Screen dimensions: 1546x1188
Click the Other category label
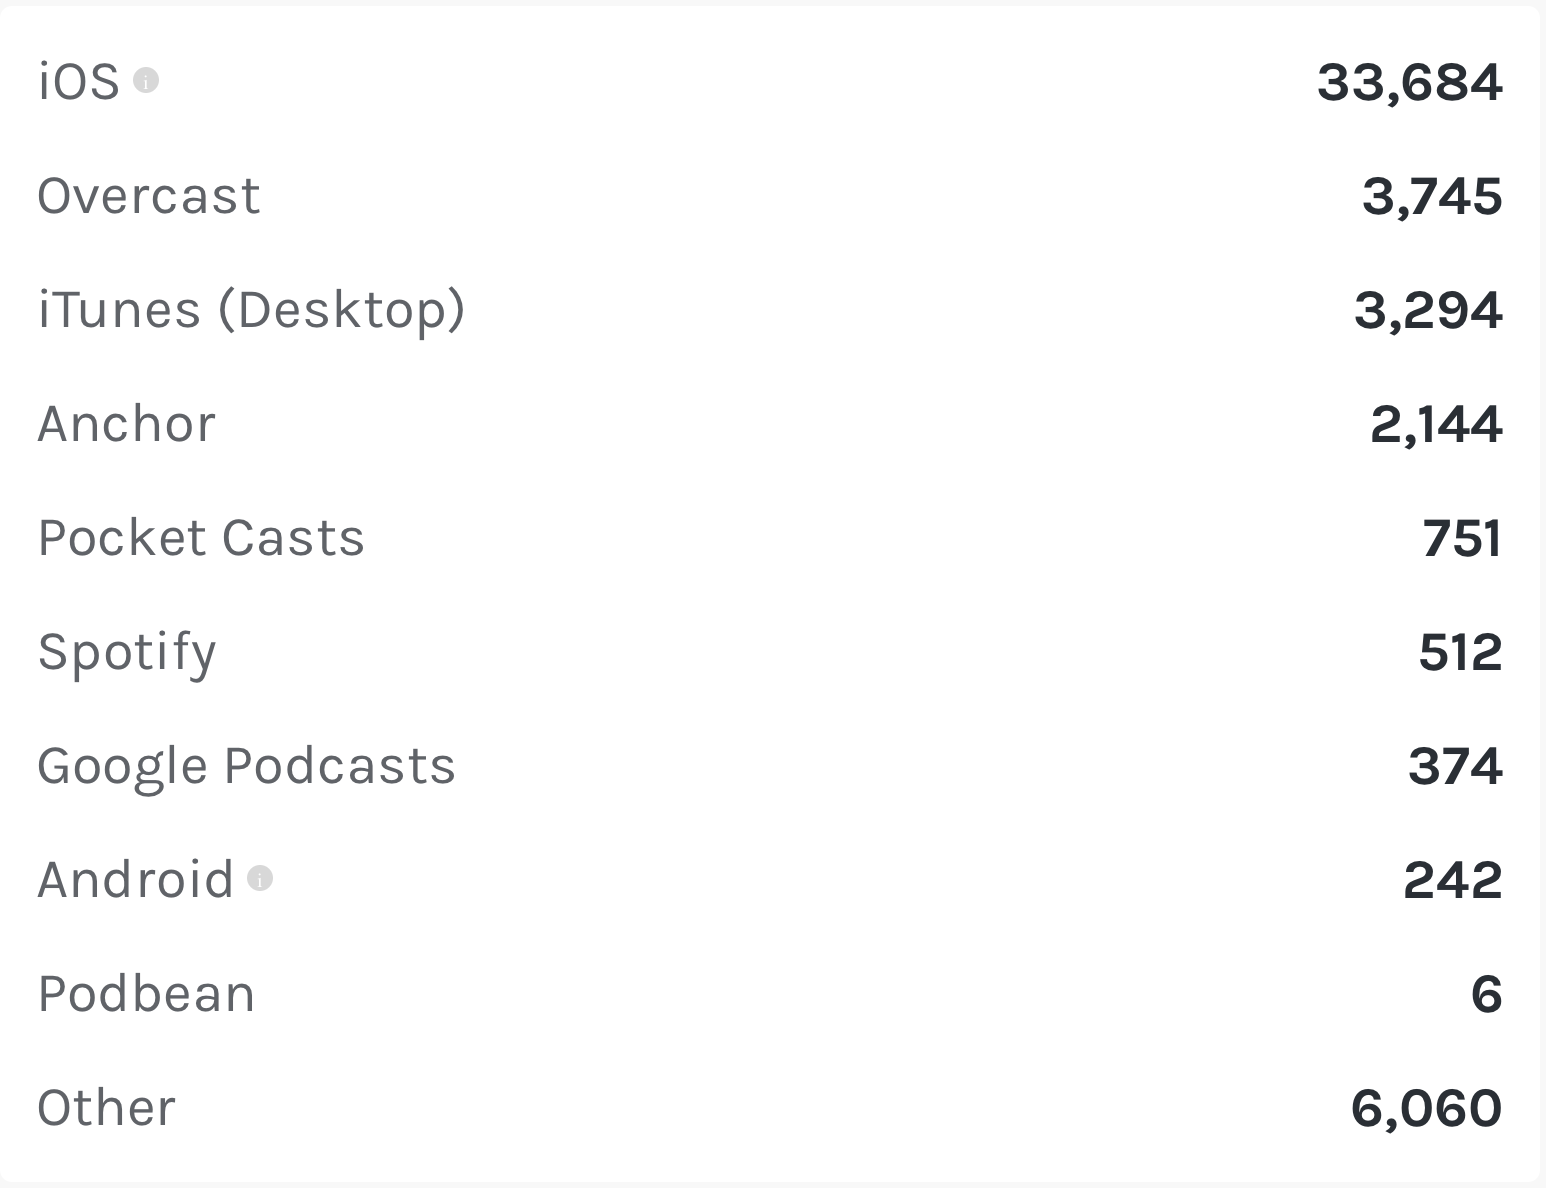point(106,1108)
